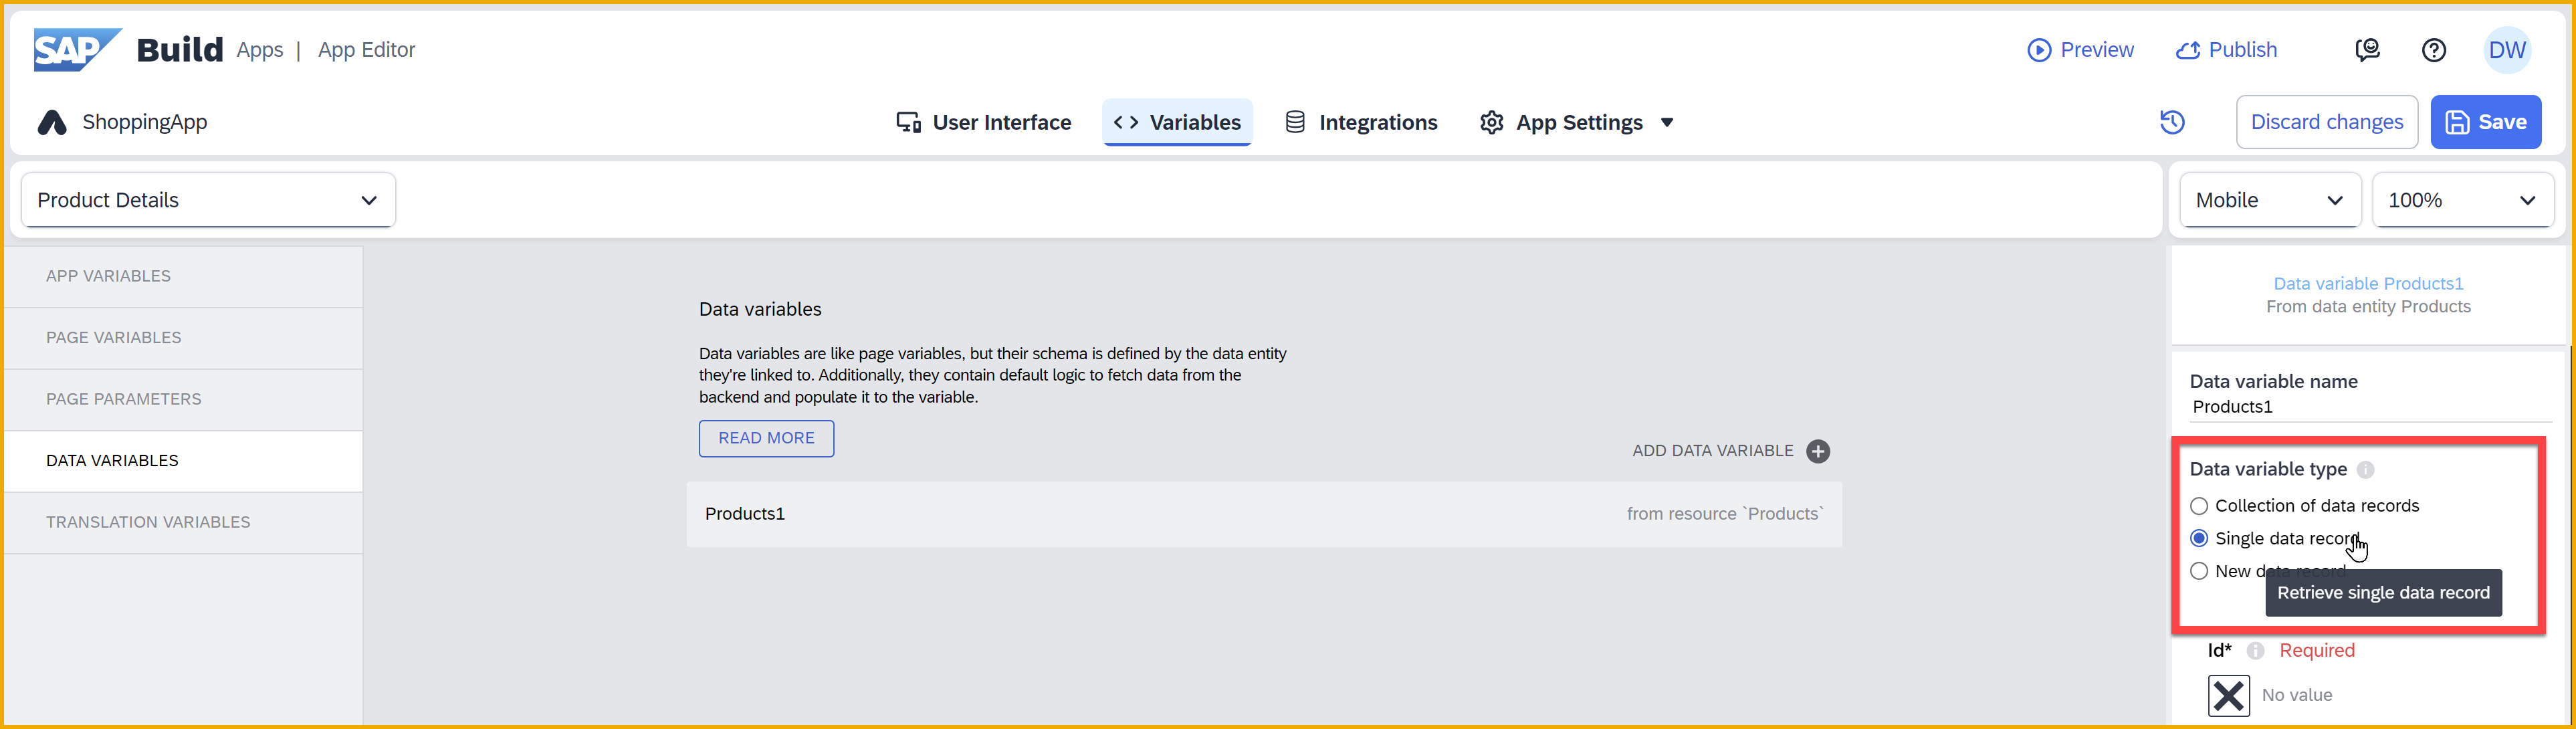Open the history clock icon

coord(2172,122)
